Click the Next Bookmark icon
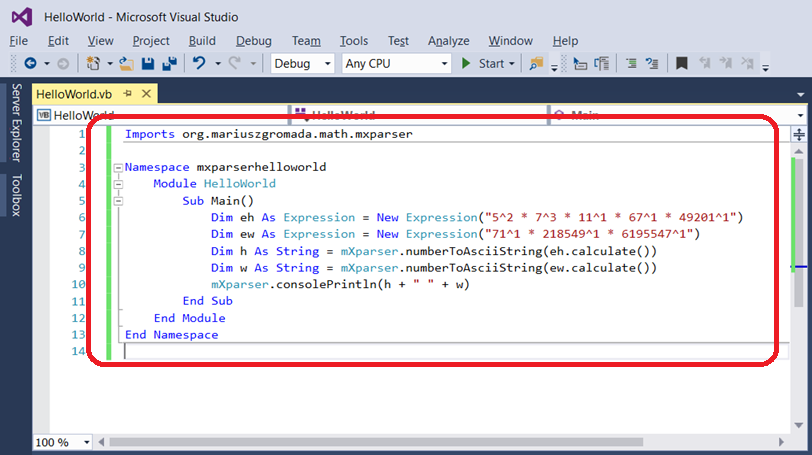Image resolution: width=812 pixels, height=455 pixels. click(x=726, y=64)
